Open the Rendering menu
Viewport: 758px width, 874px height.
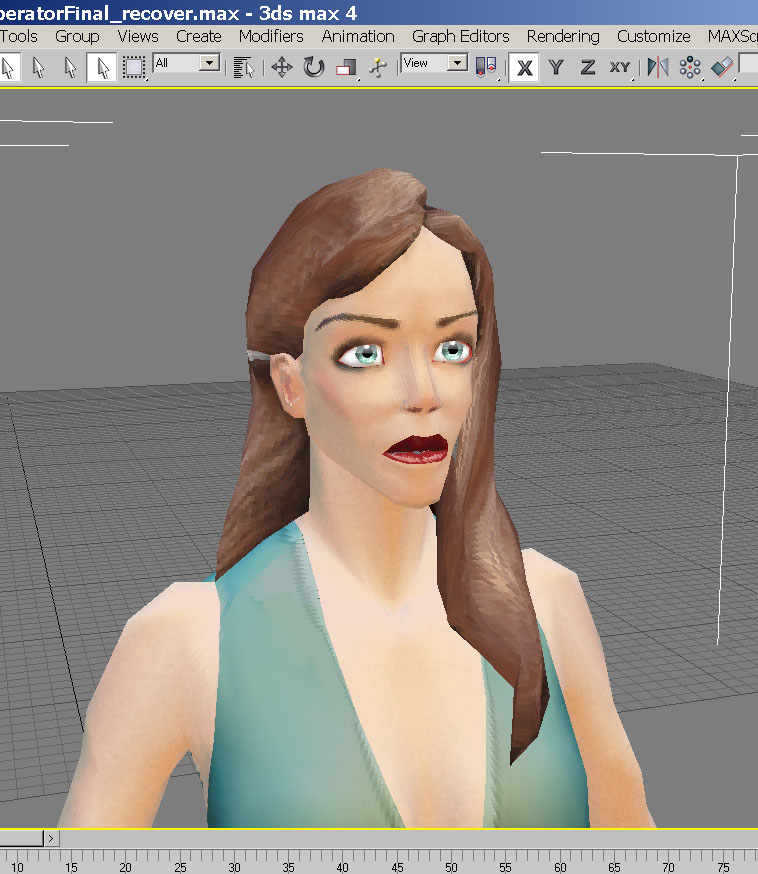click(x=563, y=36)
